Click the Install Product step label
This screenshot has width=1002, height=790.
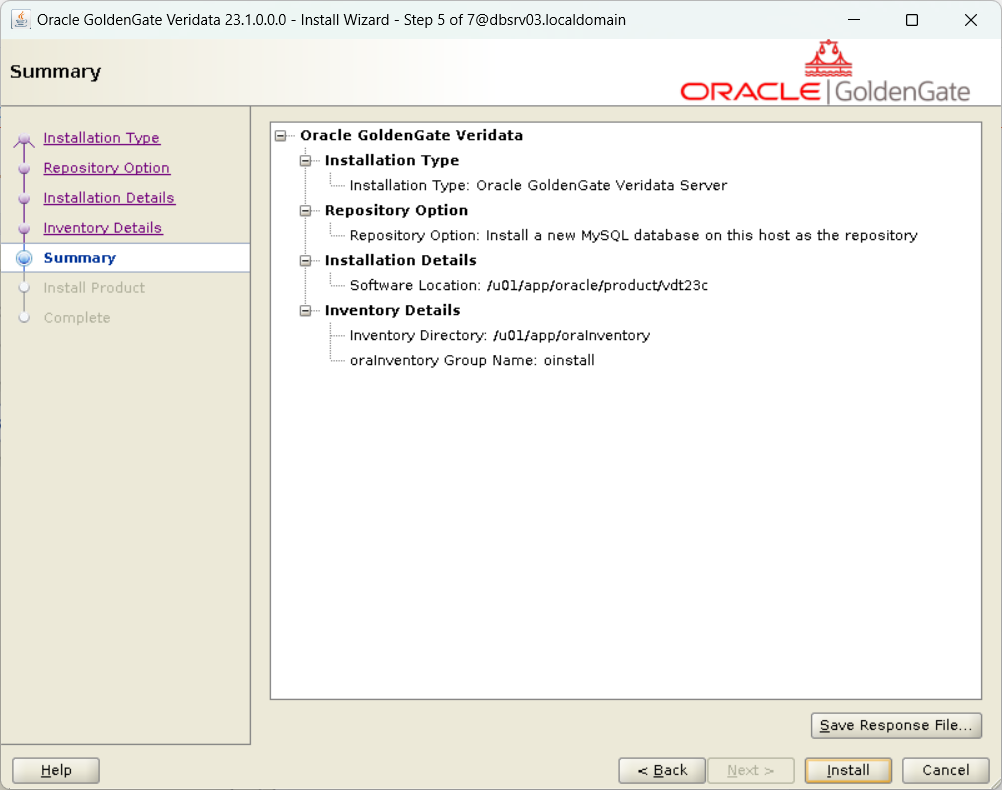pyautogui.click(x=94, y=288)
